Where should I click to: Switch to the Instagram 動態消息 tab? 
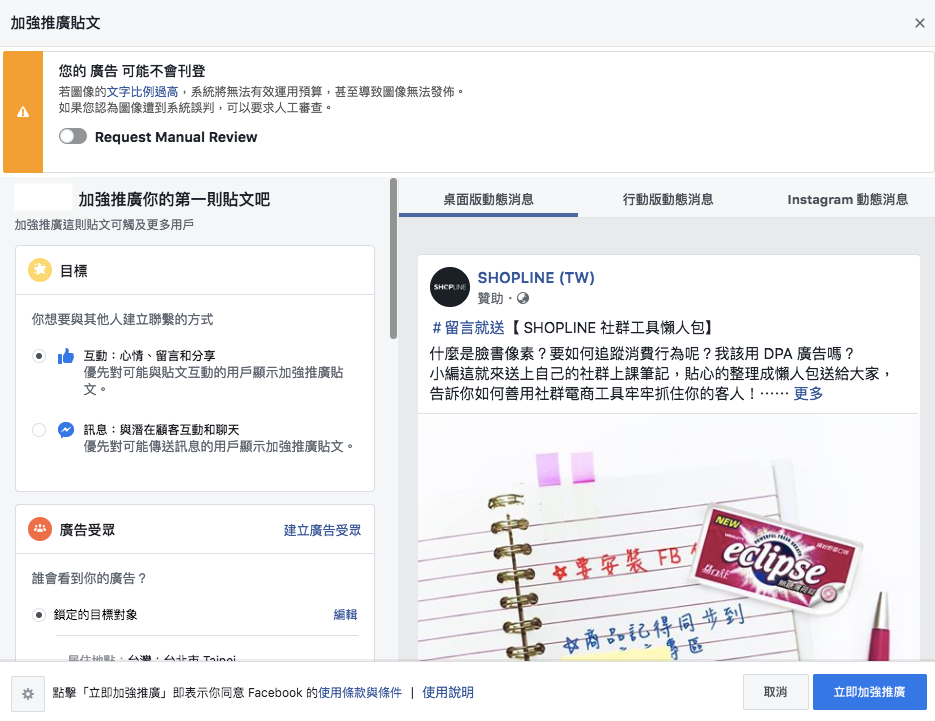(847, 199)
